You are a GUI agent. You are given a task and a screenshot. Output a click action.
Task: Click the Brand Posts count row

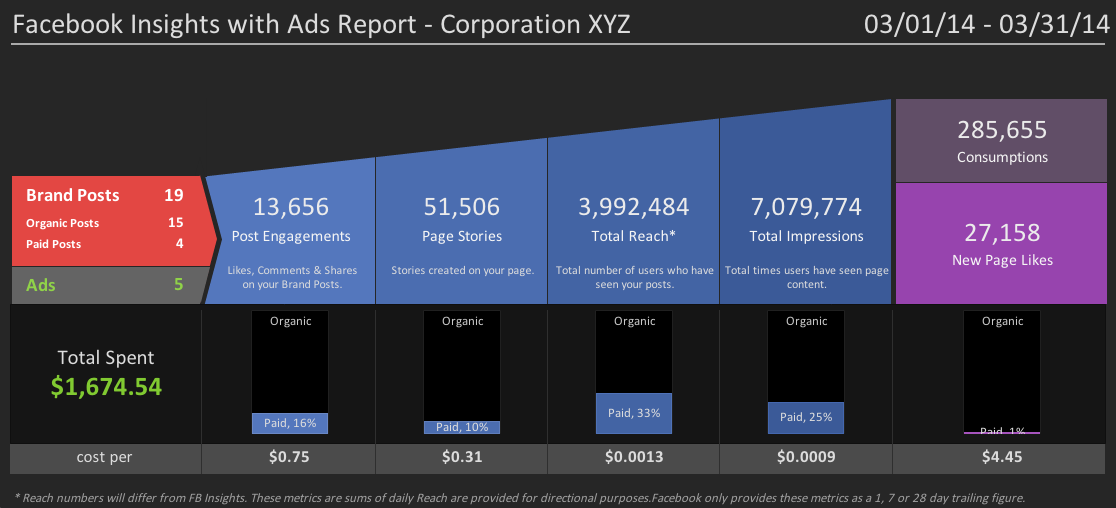click(105, 195)
